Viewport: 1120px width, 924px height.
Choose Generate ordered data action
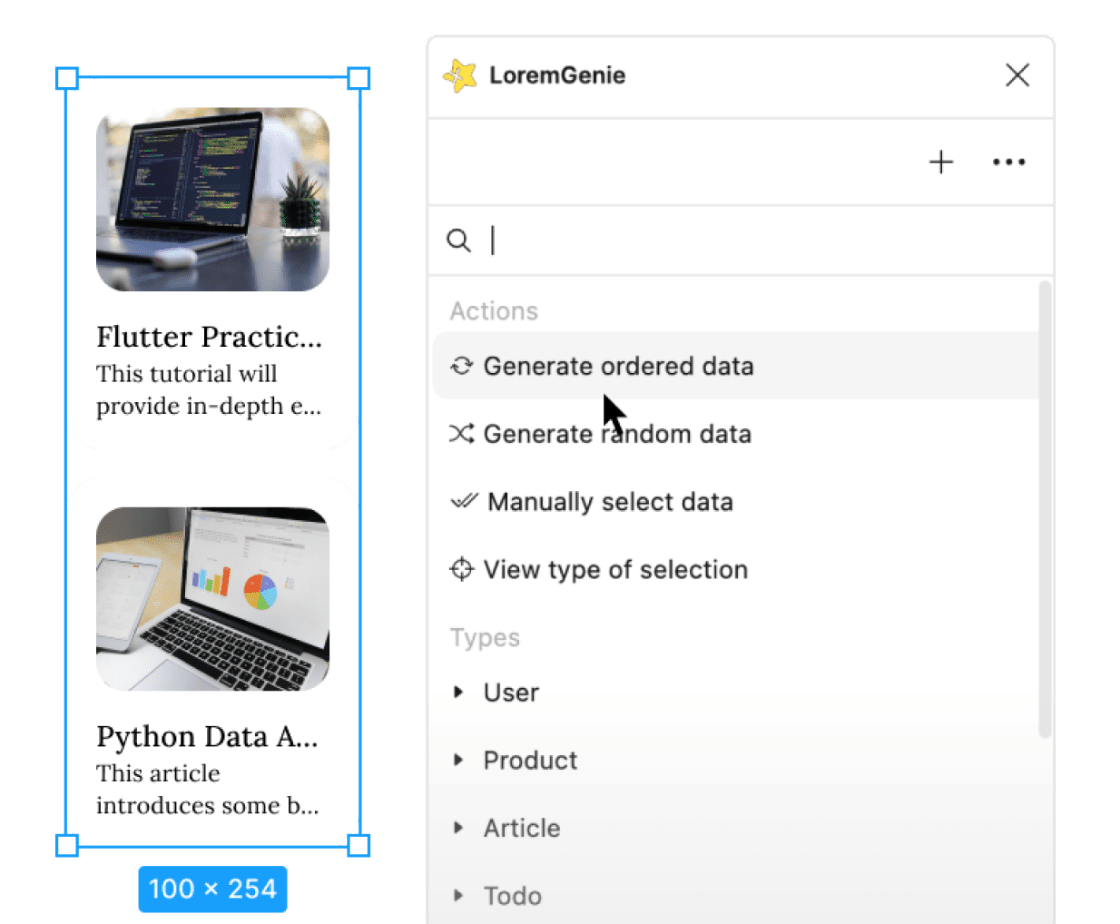(736, 366)
